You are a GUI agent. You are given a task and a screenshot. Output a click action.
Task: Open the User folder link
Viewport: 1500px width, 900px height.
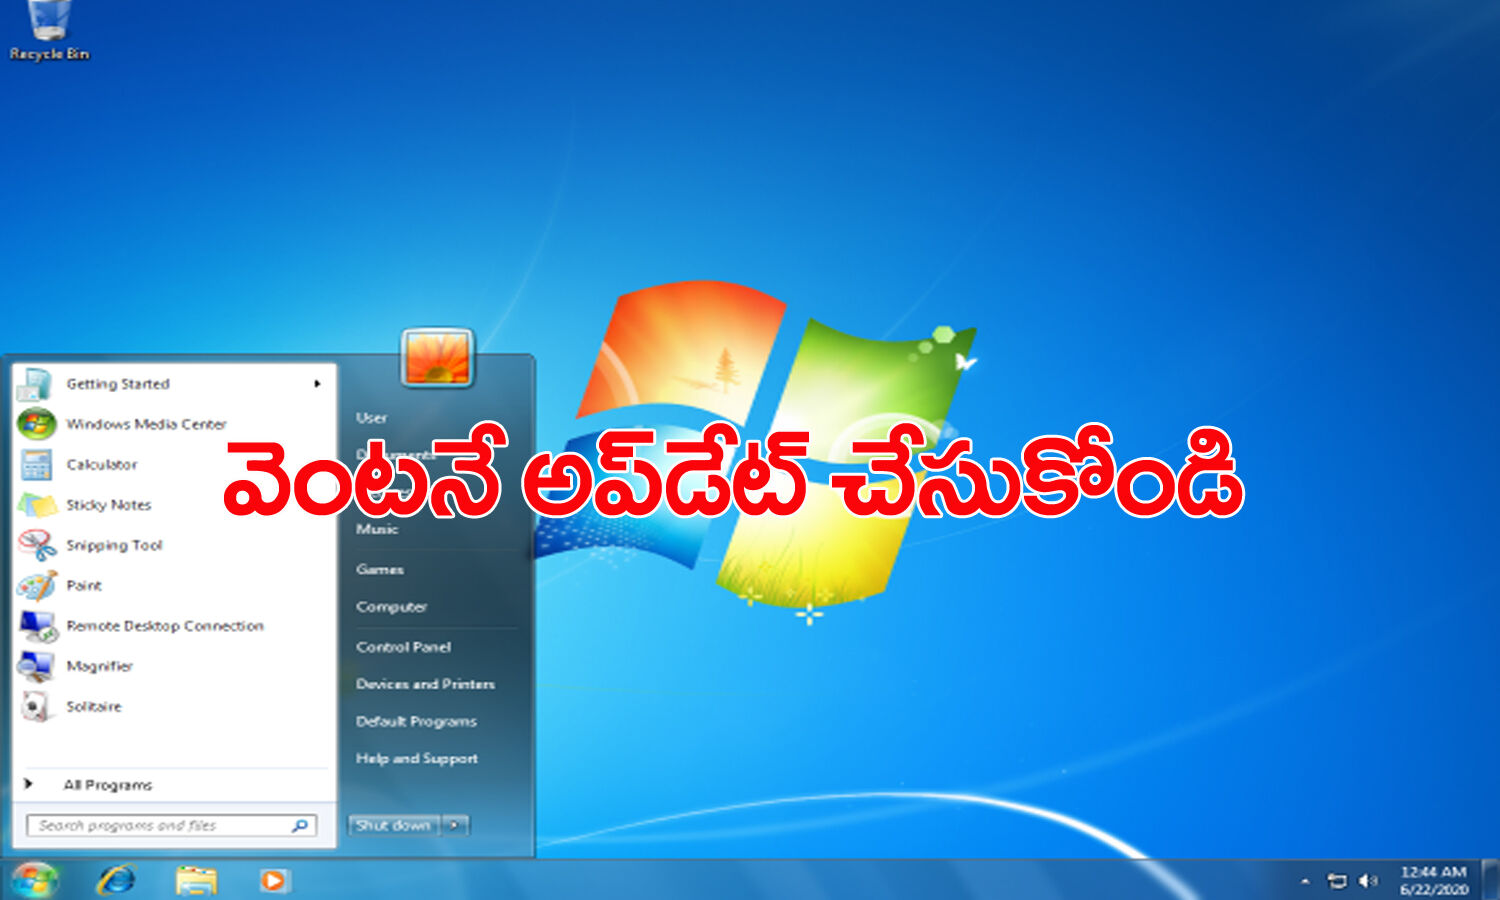372,418
